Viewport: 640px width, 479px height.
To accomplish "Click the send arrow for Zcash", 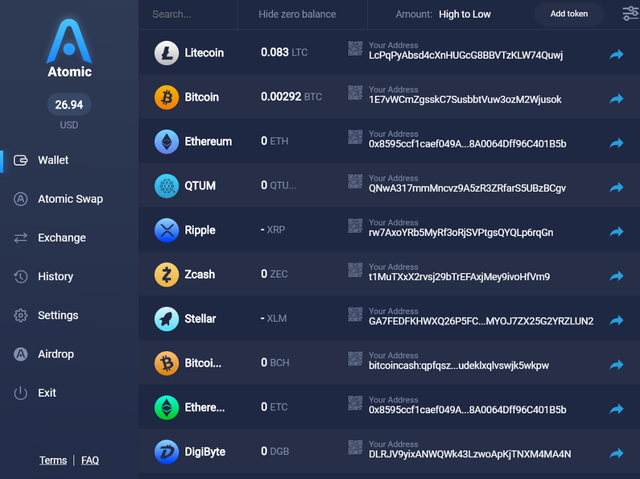I will point(616,276).
